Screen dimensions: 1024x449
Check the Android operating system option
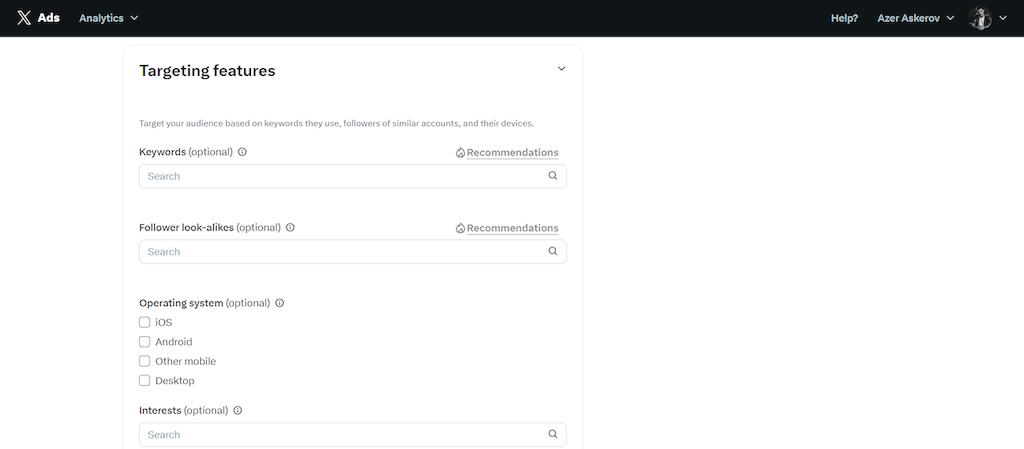pos(144,342)
